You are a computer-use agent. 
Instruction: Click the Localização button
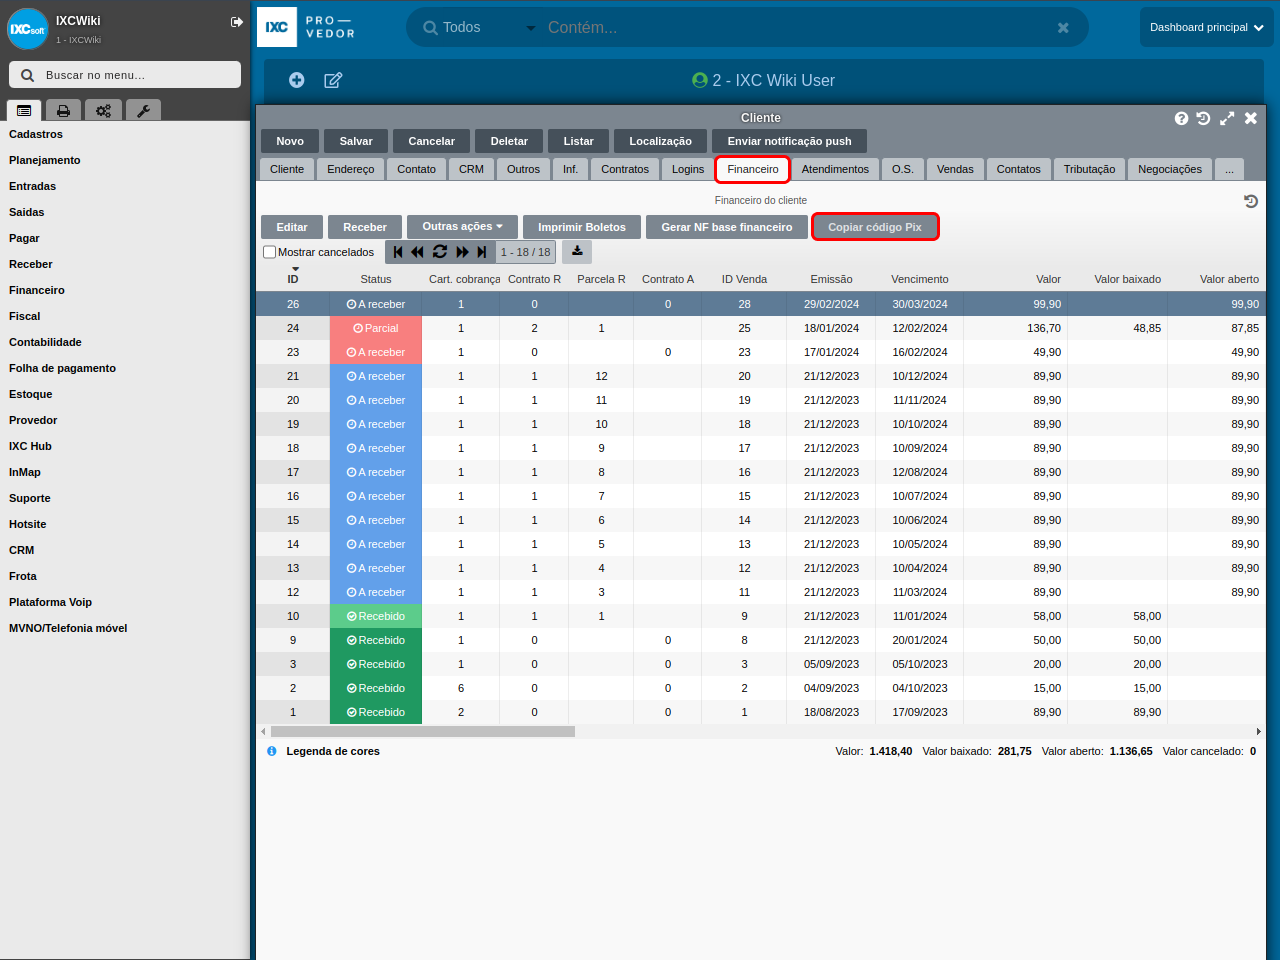660,141
